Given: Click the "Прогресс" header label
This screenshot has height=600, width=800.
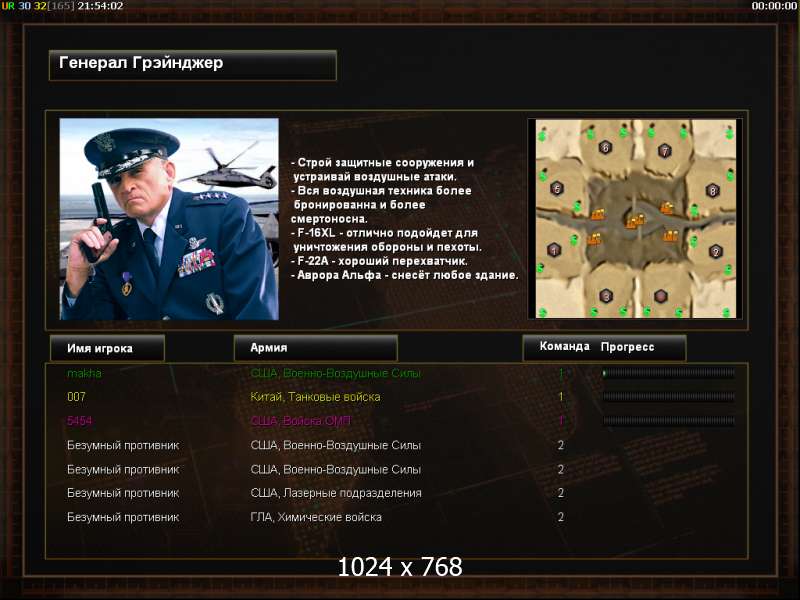Looking at the screenshot, I should 627,347.
